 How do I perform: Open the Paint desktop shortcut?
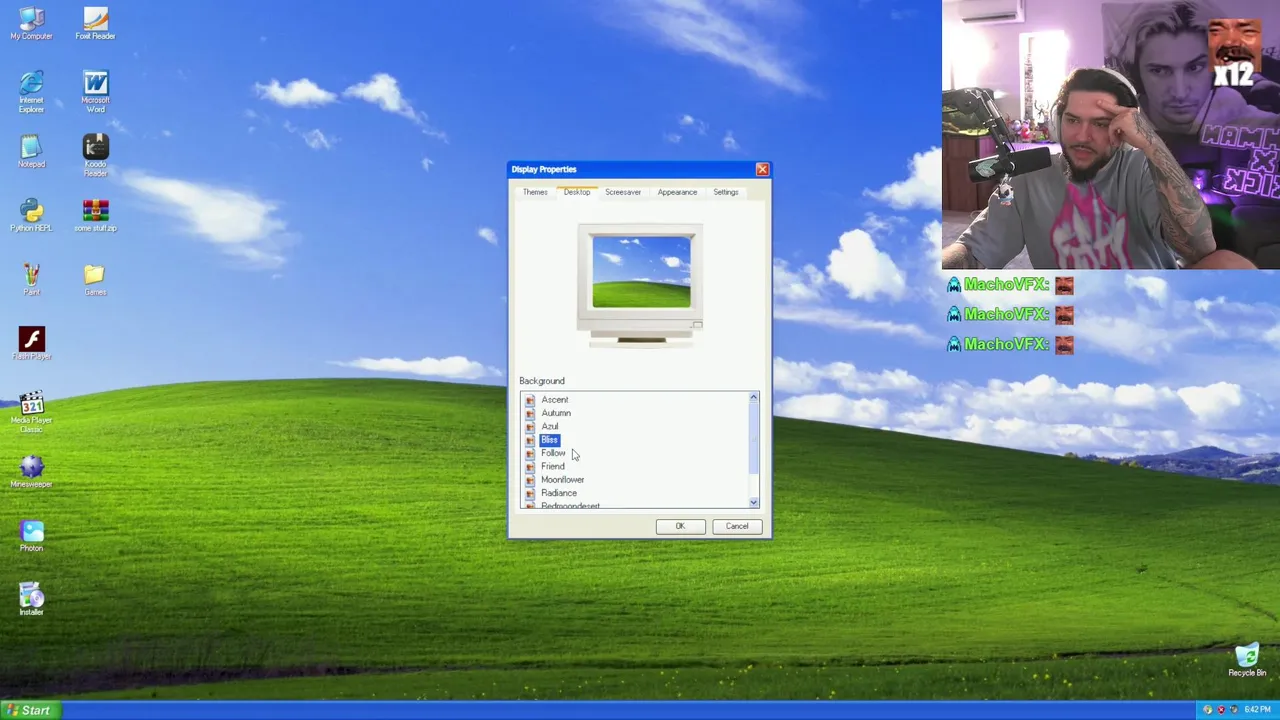(x=31, y=280)
